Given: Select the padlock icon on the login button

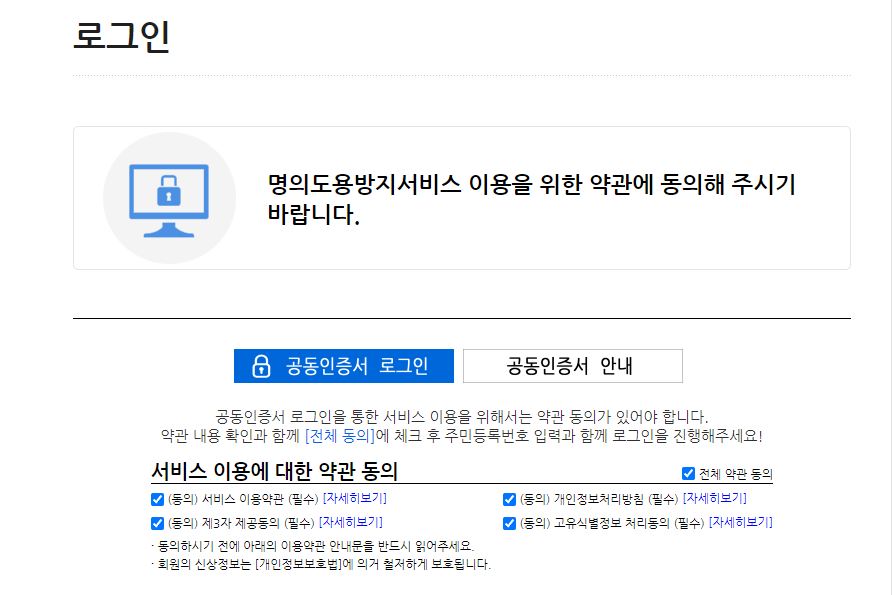Looking at the screenshot, I should tap(263, 365).
